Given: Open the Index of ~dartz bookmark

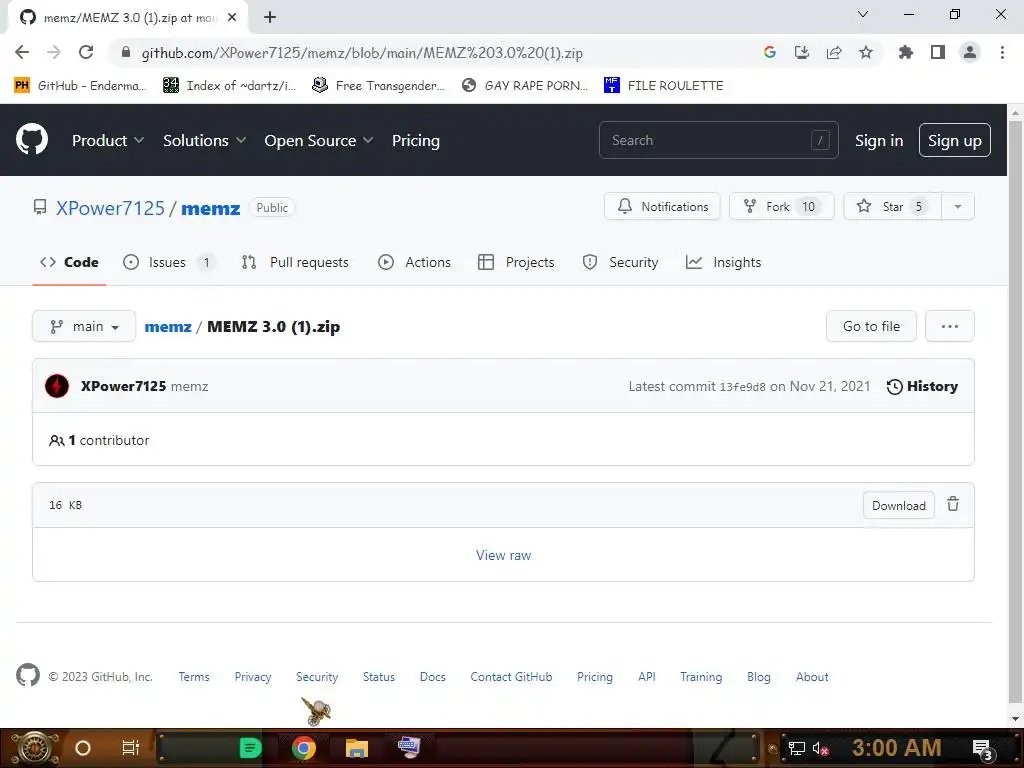Looking at the screenshot, I should [x=229, y=86].
